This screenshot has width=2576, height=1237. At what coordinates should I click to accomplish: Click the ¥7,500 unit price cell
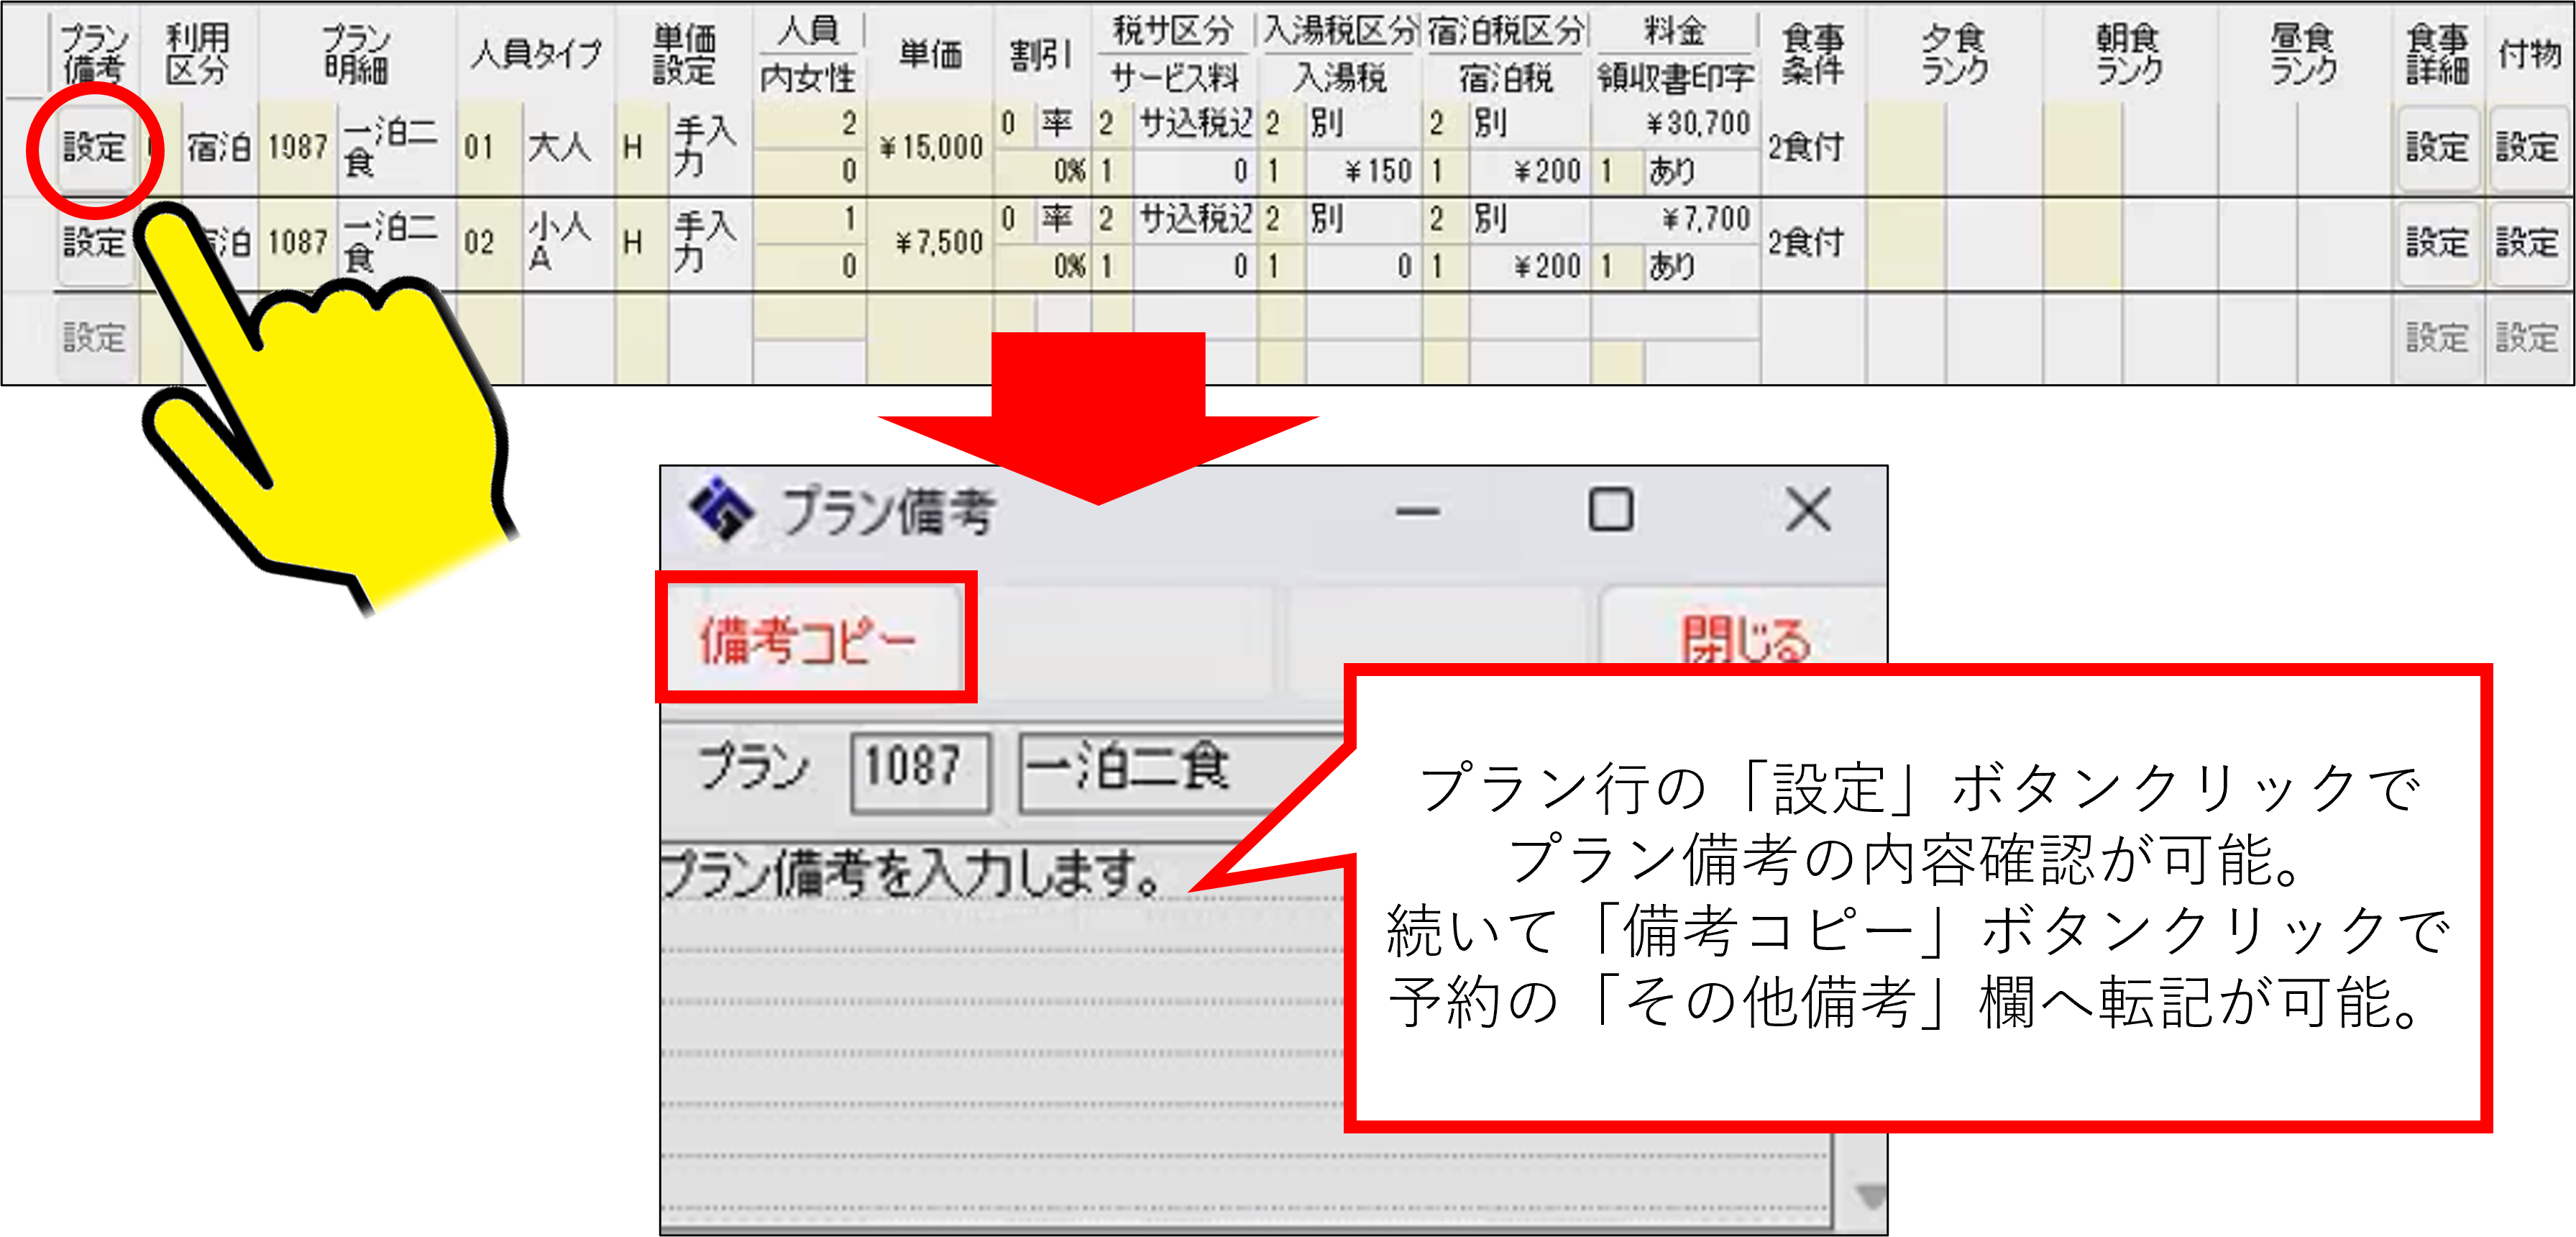coord(931,243)
